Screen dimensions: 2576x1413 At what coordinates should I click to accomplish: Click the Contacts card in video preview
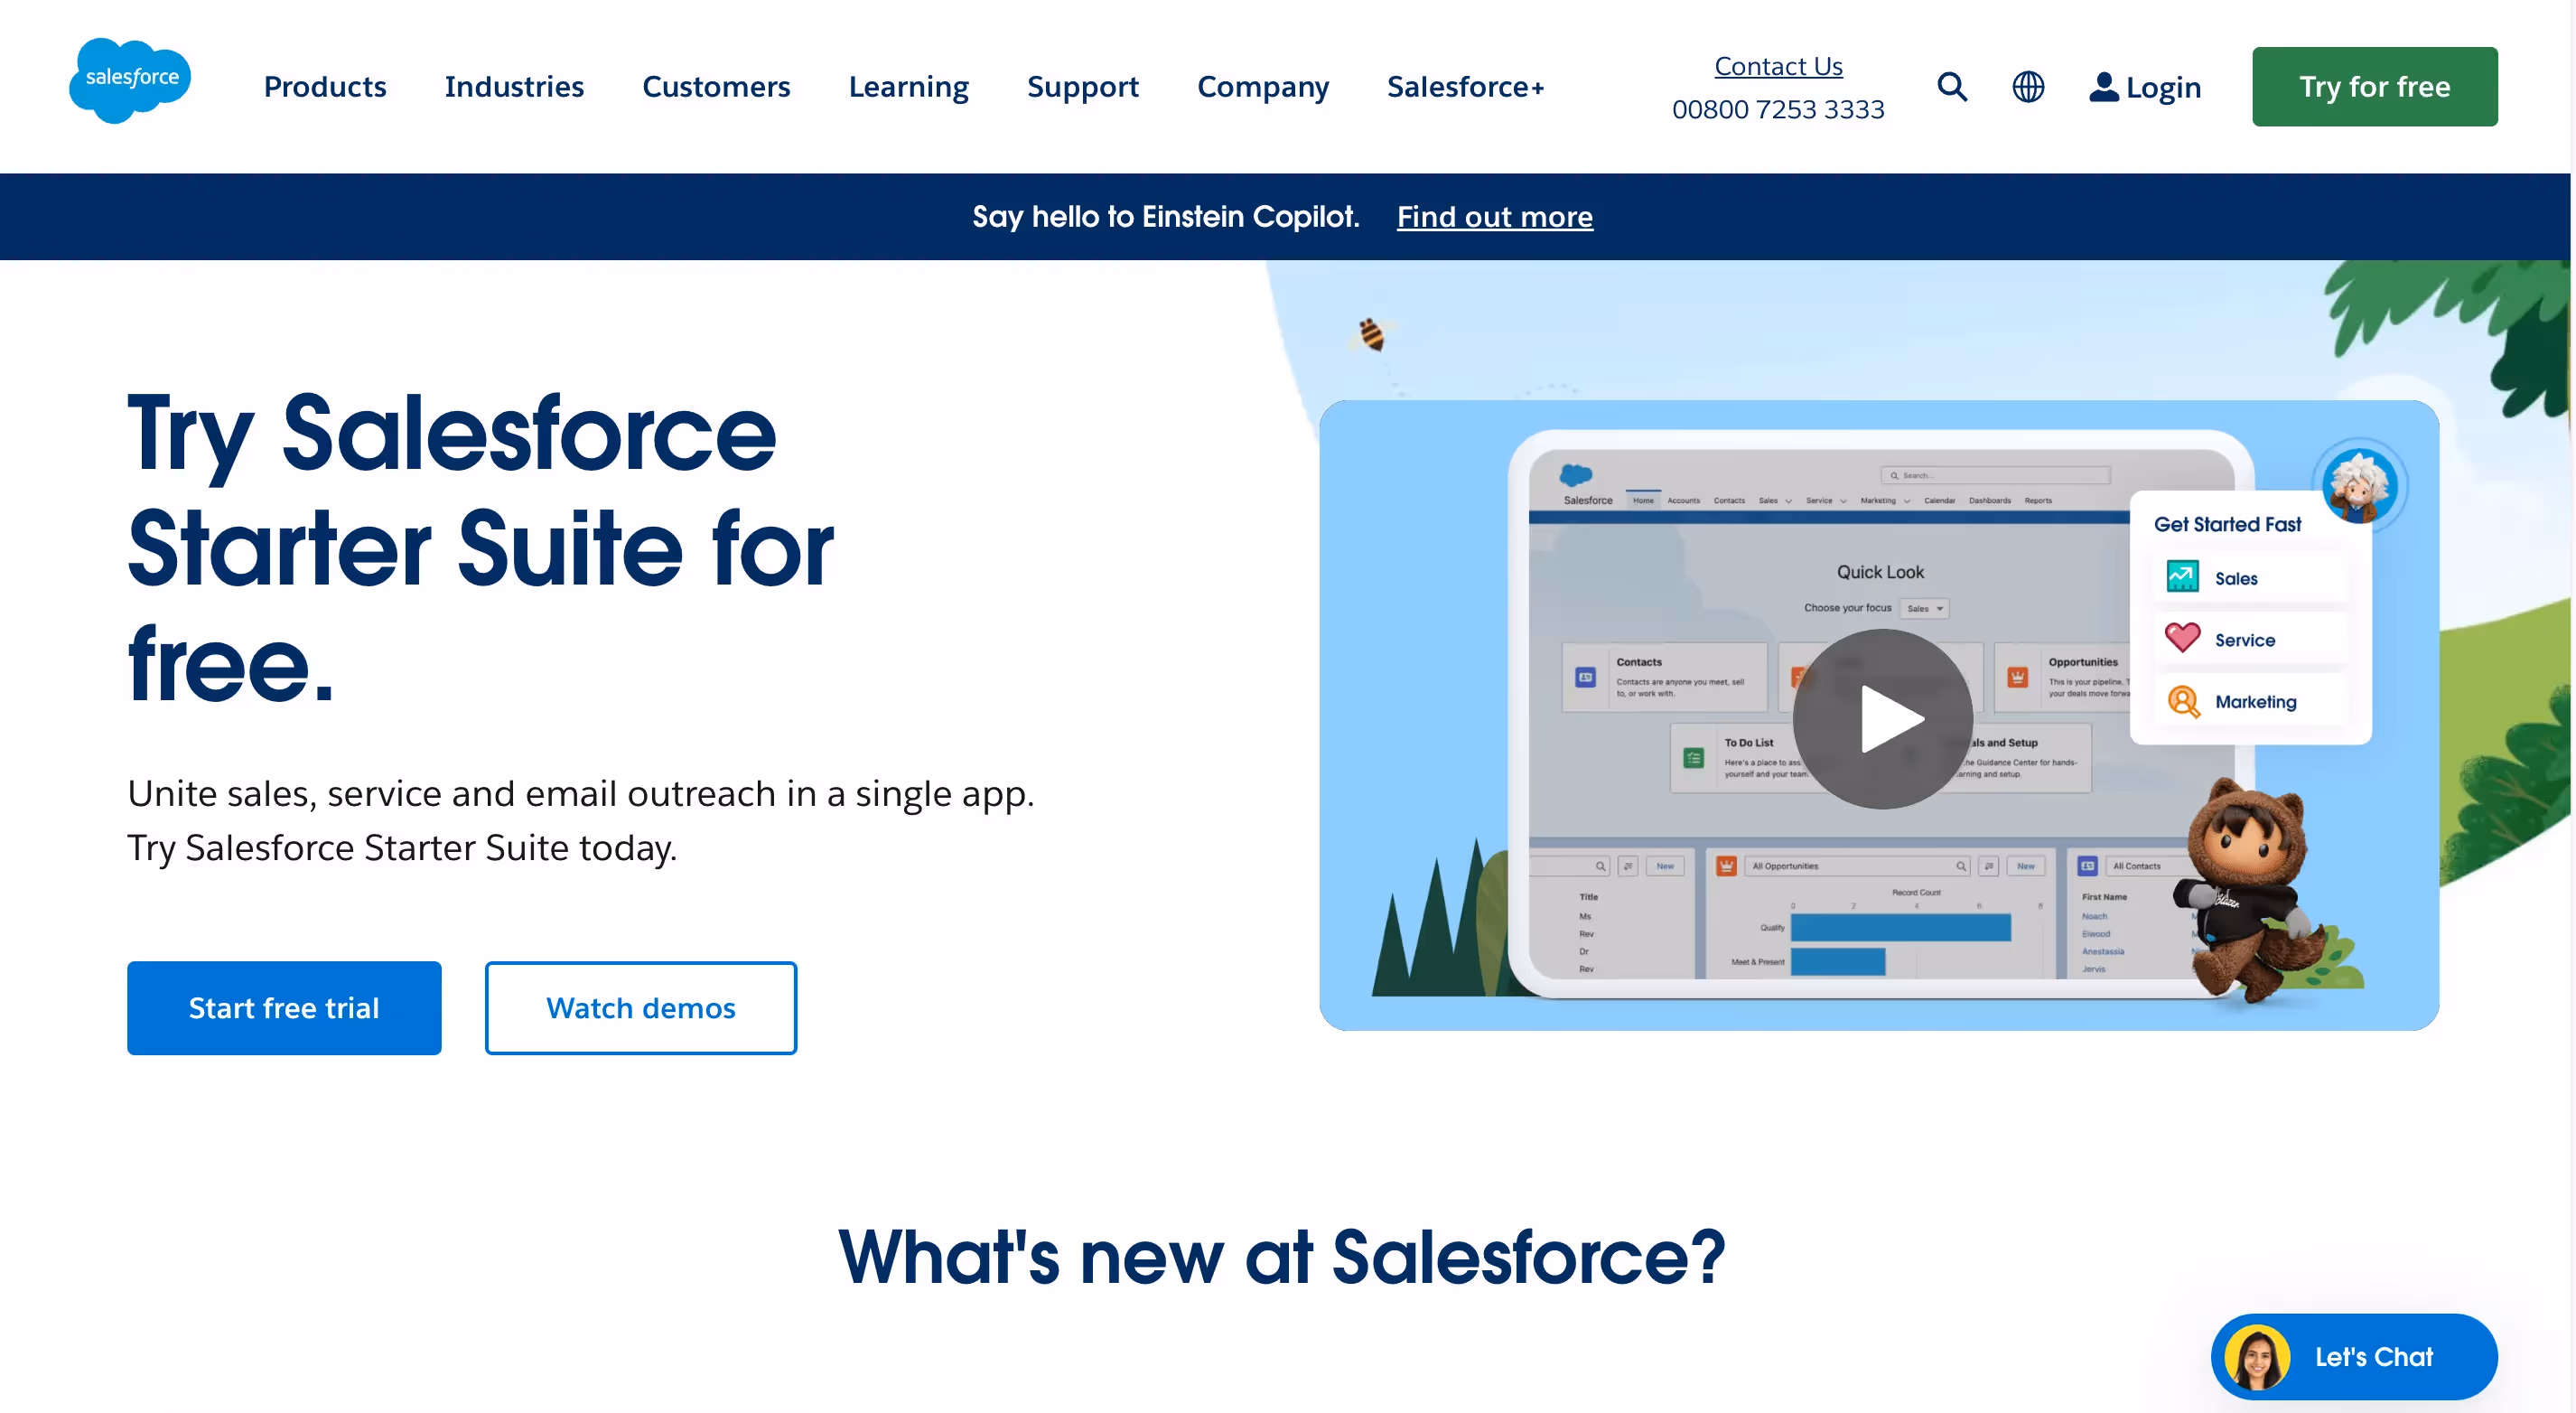click(x=1664, y=677)
